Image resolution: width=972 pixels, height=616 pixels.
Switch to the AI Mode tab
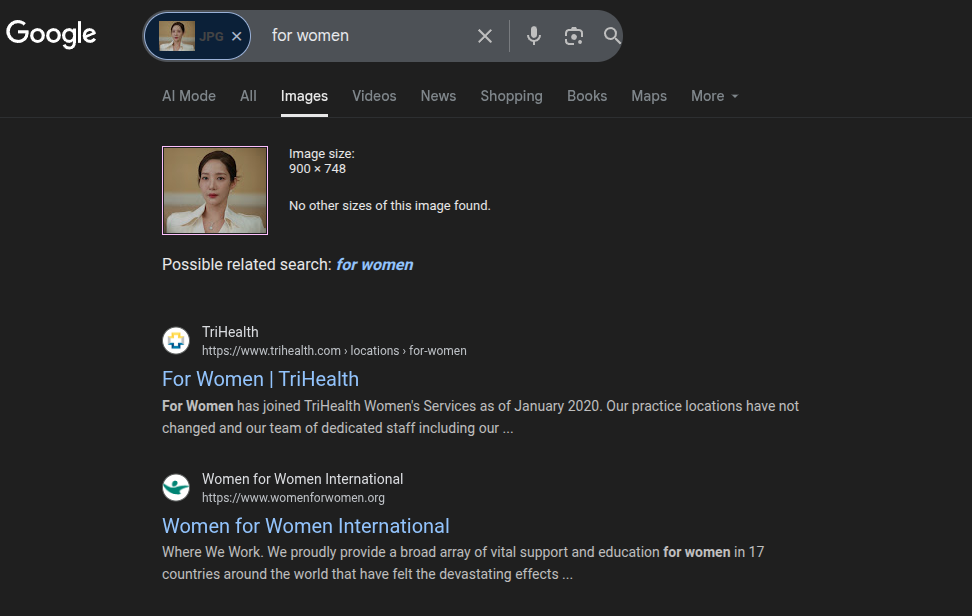(x=189, y=96)
